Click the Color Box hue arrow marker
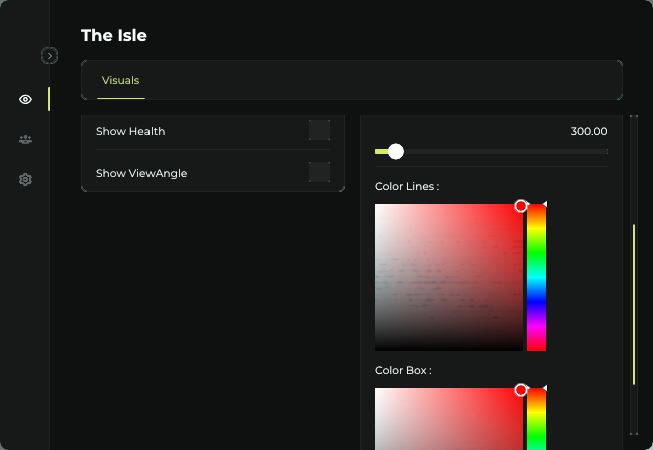Screen dimensions: 653x450 (544, 388)
